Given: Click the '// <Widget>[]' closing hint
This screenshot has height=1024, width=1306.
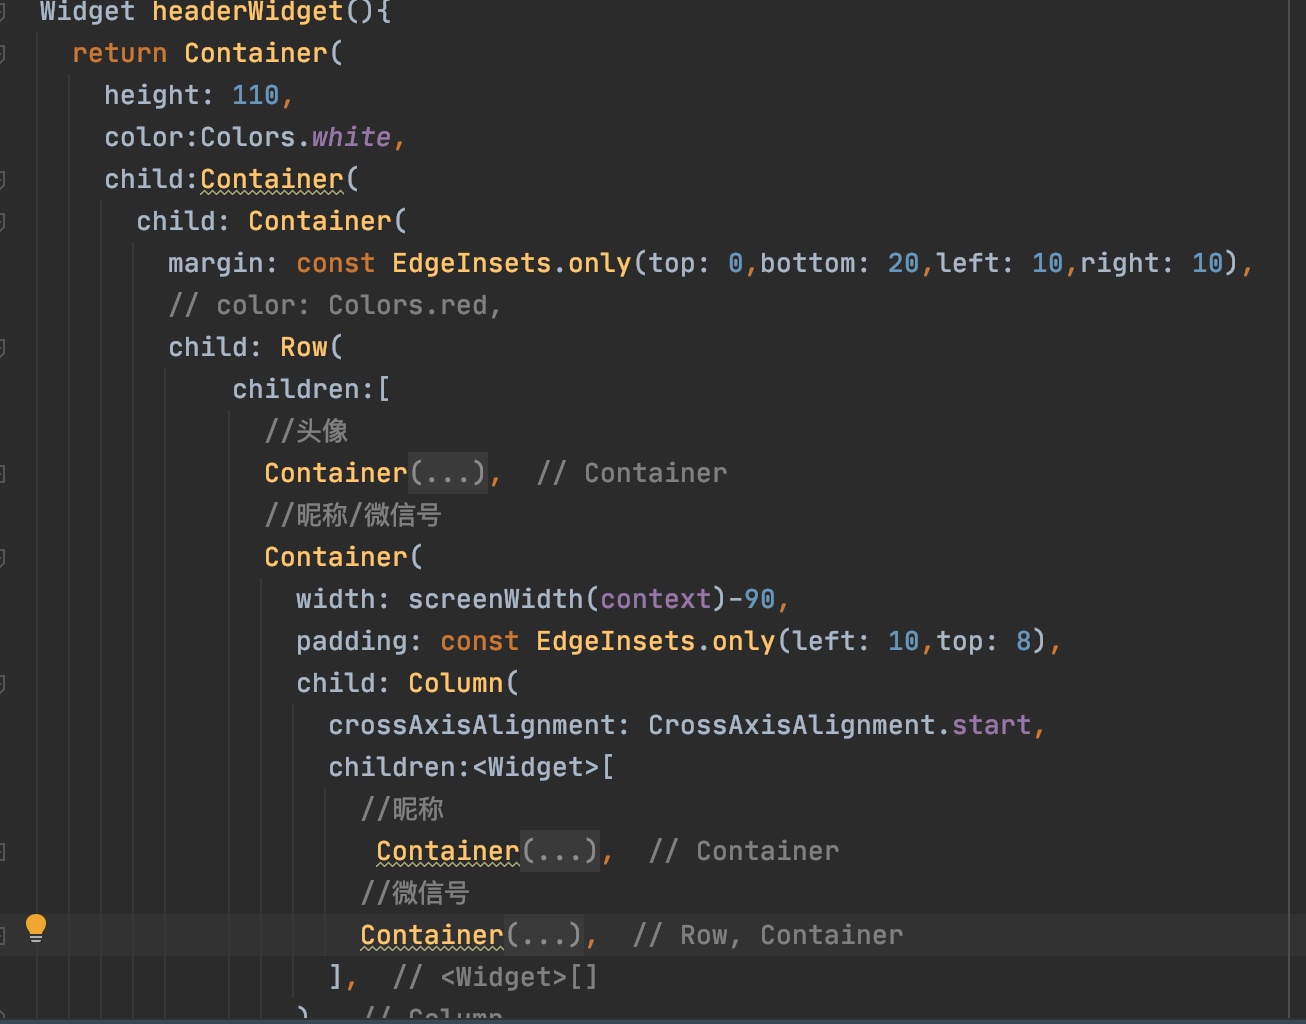Looking at the screenshot, I should 496,977.
